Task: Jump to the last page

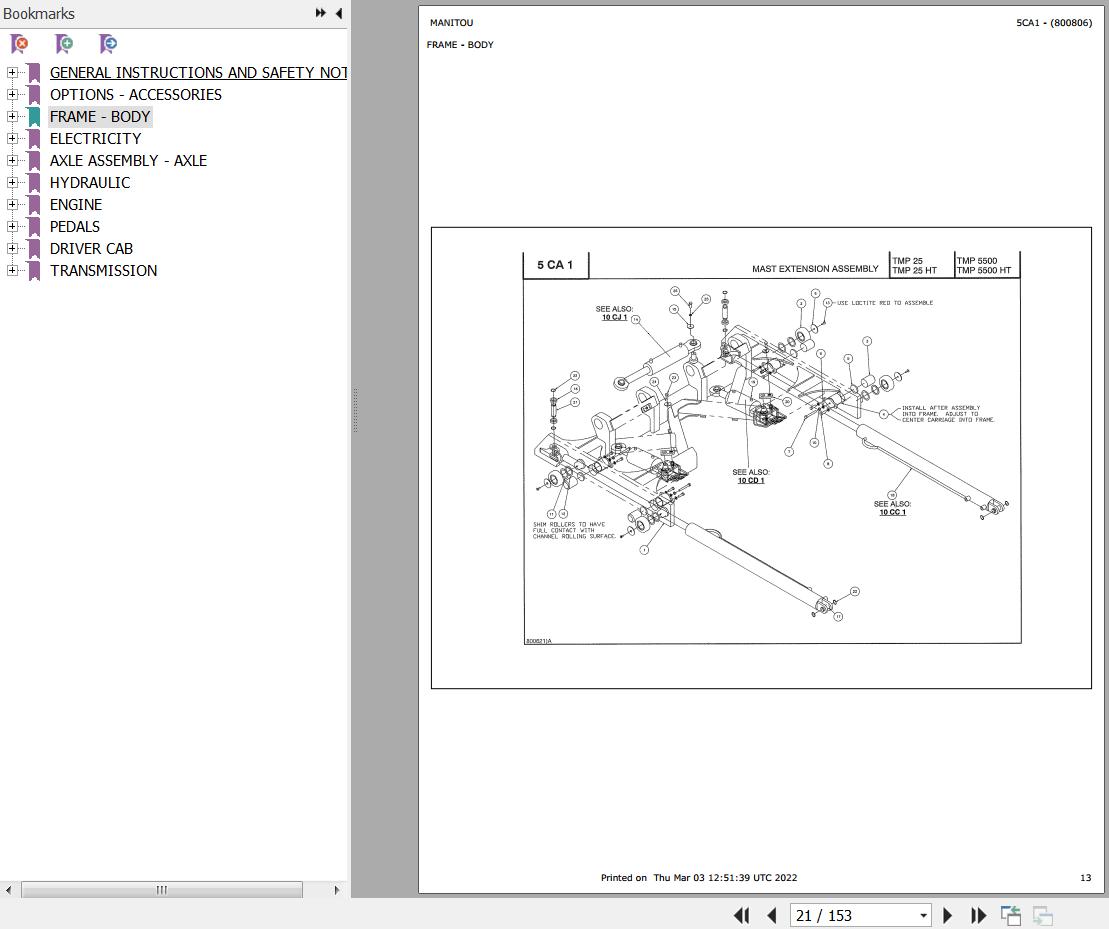Action: [978, 916]
